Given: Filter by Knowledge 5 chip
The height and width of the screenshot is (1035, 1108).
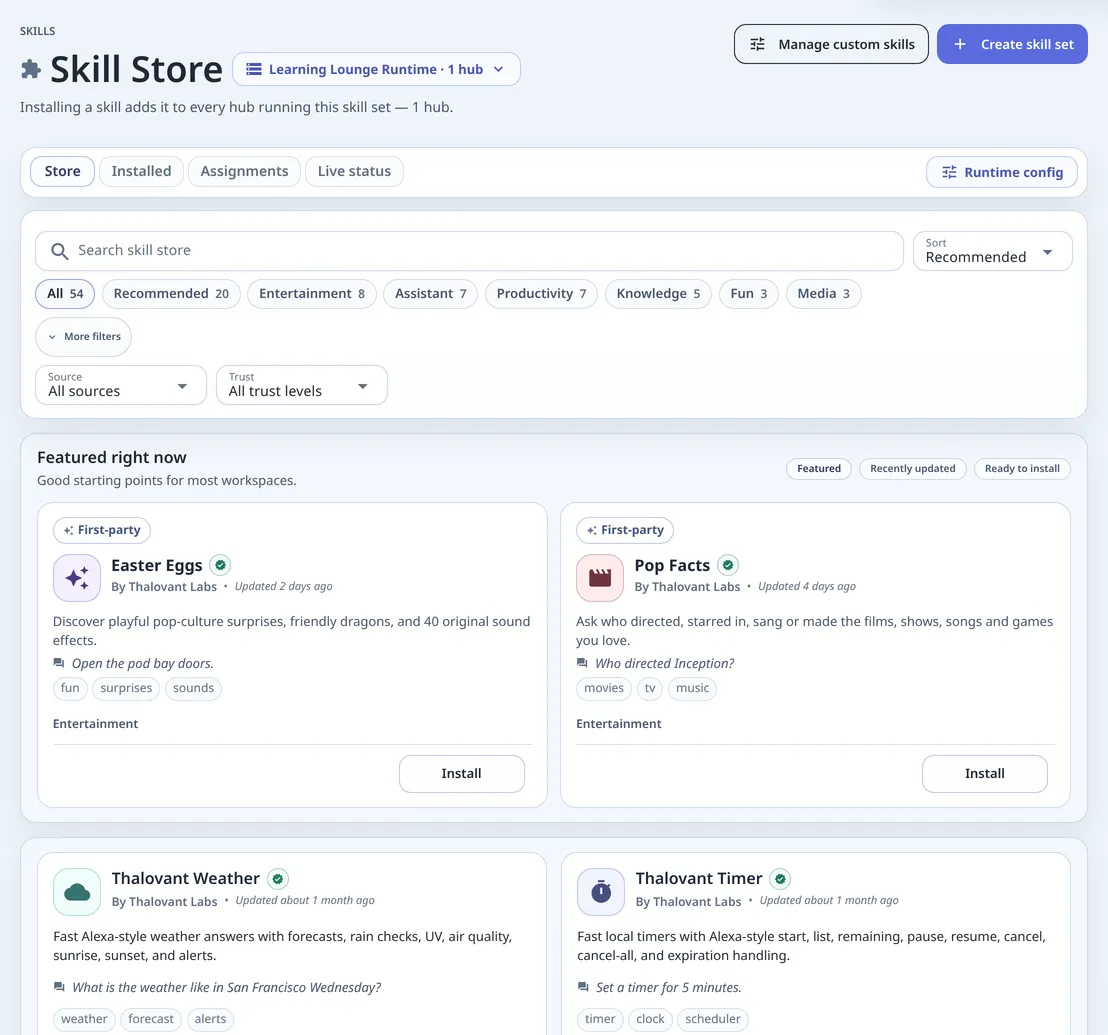Looking at the screenshot, I should click(x=659, y=294).
